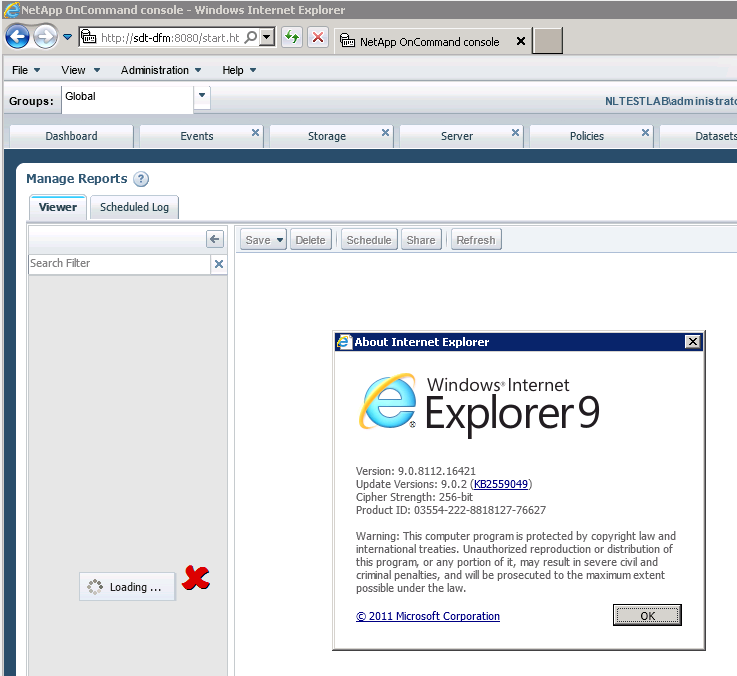Switch to the Events tab

coord(196,136)
